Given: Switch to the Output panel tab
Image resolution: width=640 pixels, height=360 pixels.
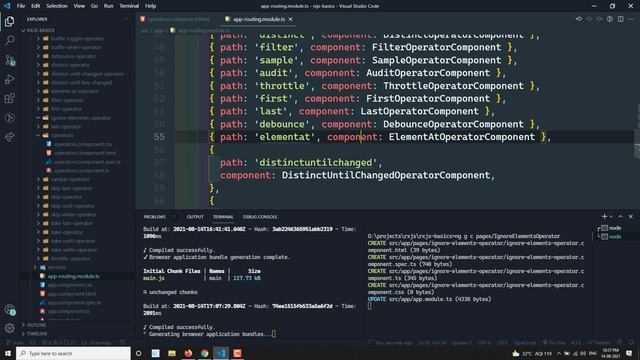Looking at the screenshot, I should coord(195,217).
